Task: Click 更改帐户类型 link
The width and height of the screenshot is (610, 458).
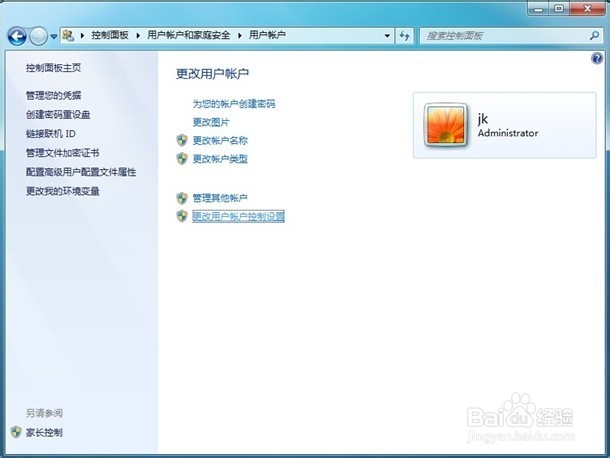Action: pos(220,159)
